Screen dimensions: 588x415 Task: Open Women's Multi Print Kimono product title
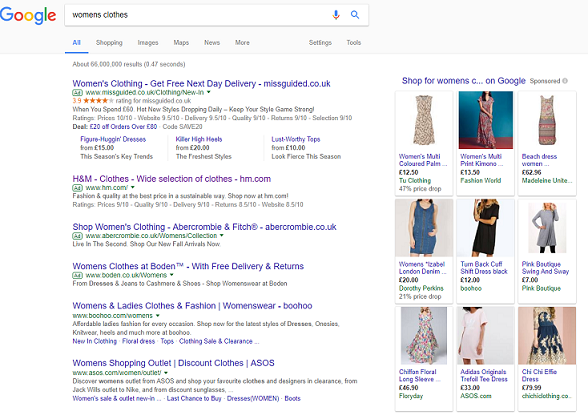[482, 160]
